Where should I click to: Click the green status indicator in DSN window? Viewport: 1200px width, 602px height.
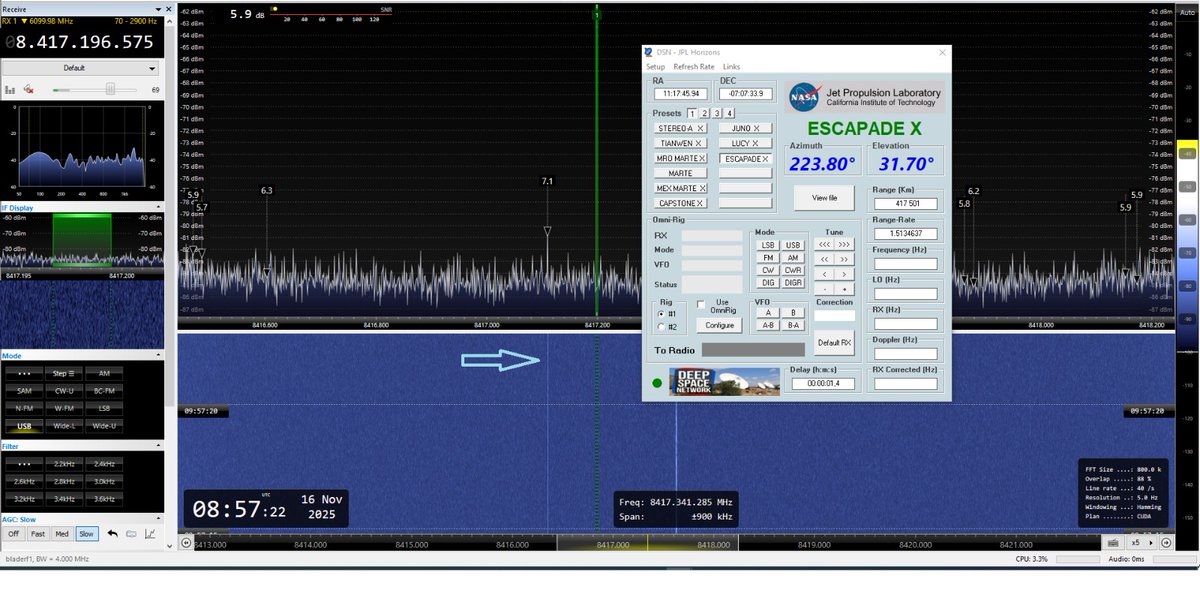pyautogui.click(x=656, y=383)
